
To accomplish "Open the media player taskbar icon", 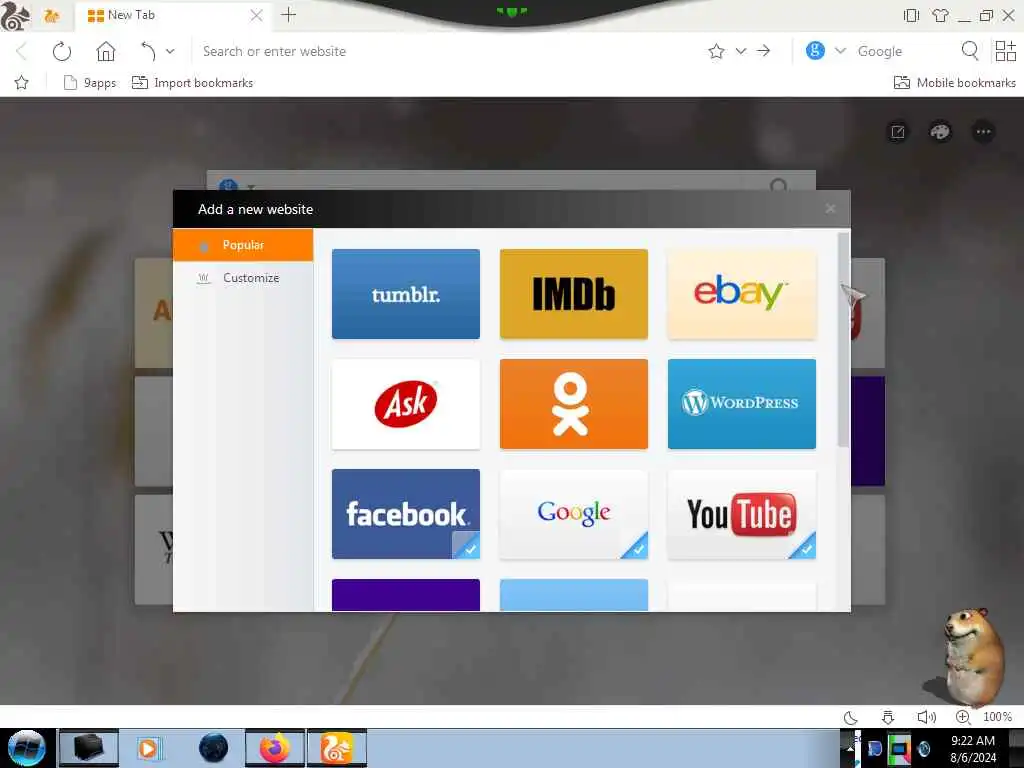I will tap(148, 748).
